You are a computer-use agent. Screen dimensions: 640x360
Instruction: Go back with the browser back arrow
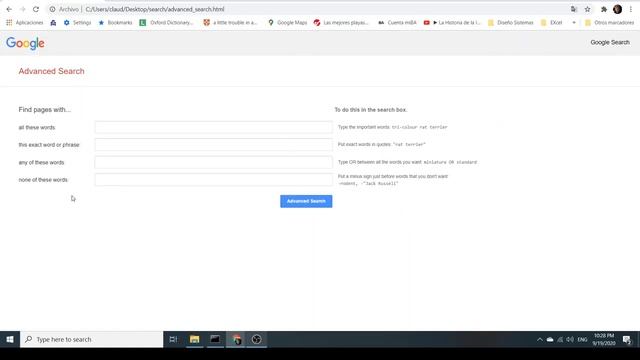(x=9, y=9)
